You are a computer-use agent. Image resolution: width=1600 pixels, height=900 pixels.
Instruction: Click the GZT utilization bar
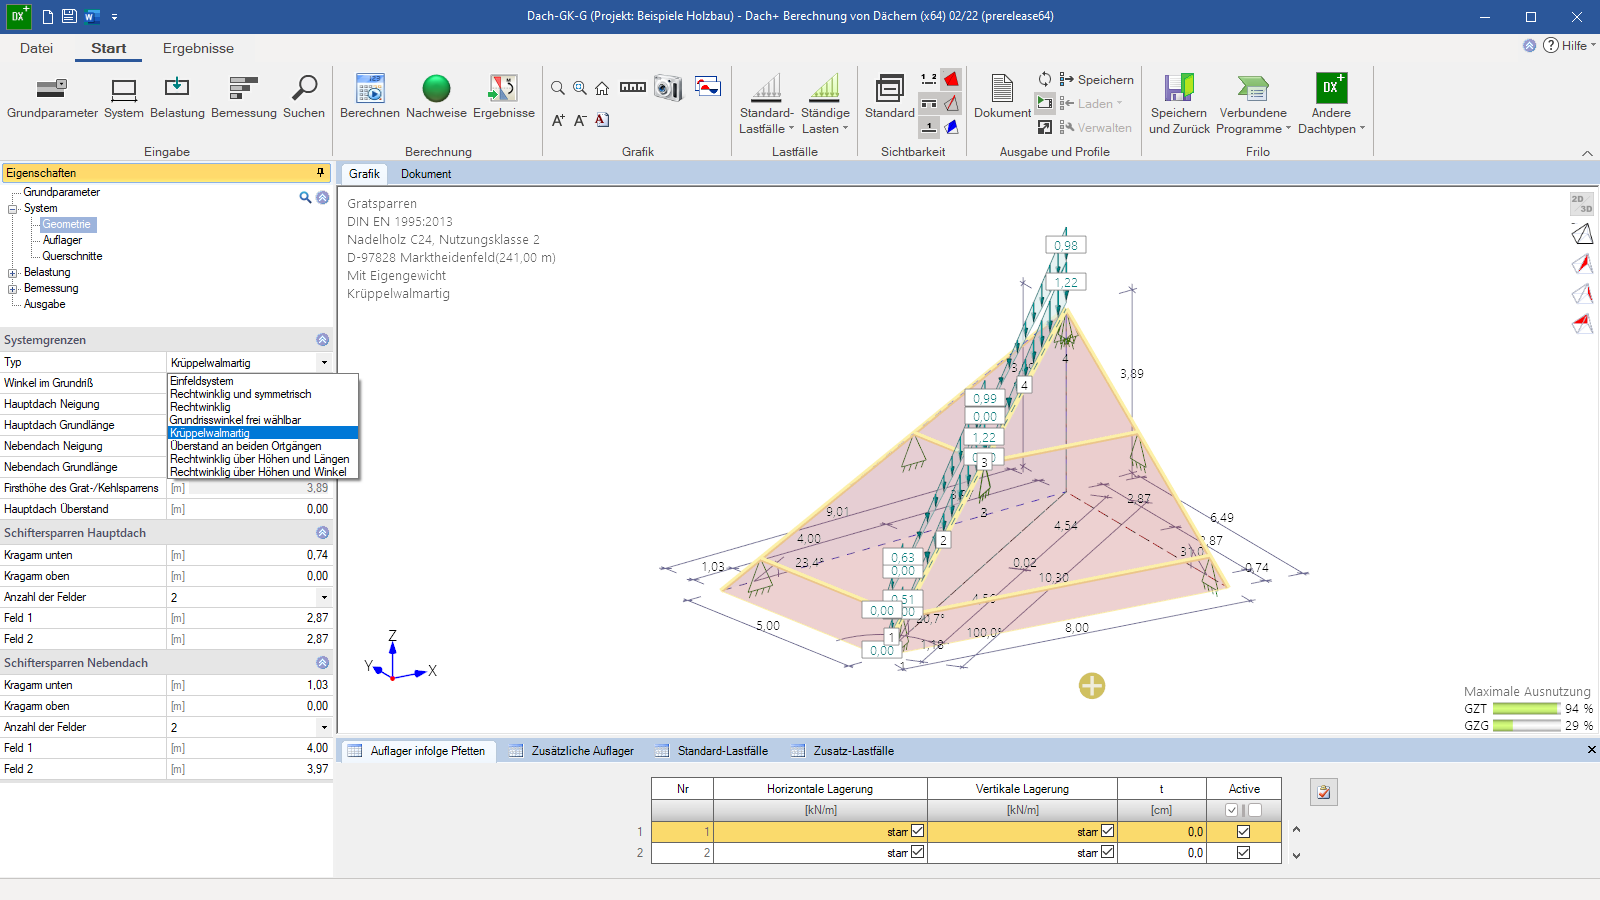click(x=1526, y=709)
